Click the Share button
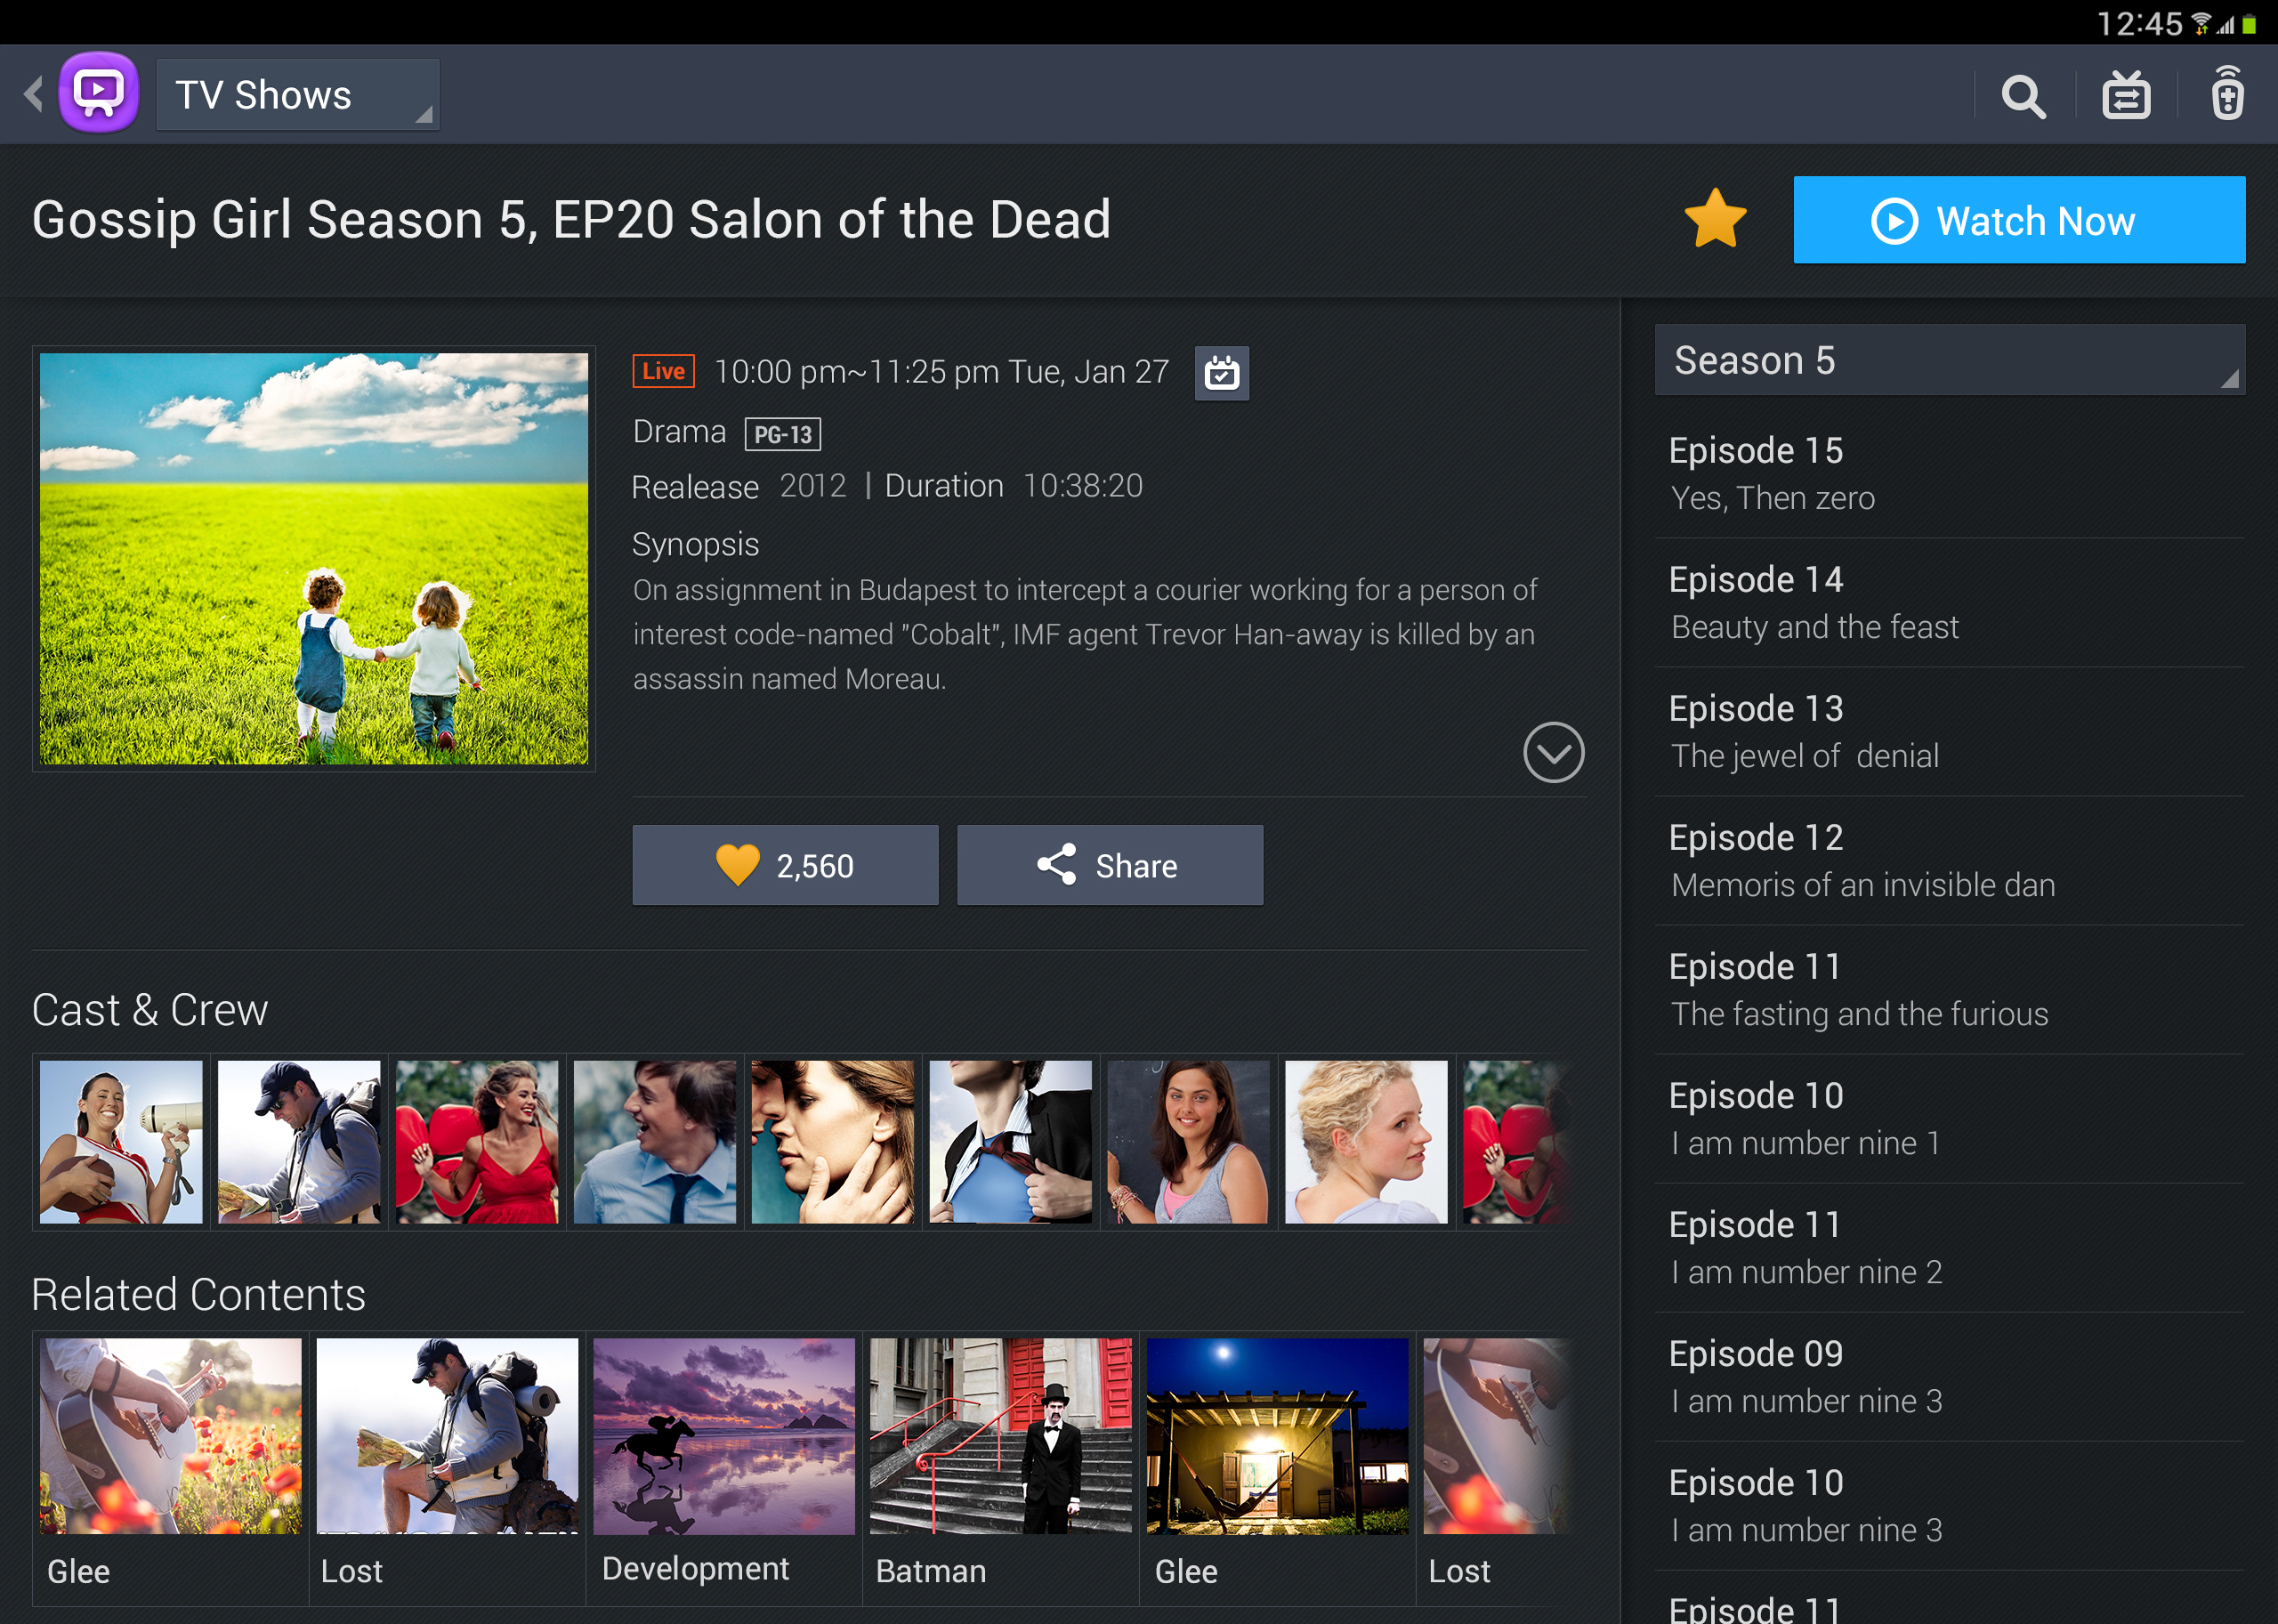 point(1110,865)
